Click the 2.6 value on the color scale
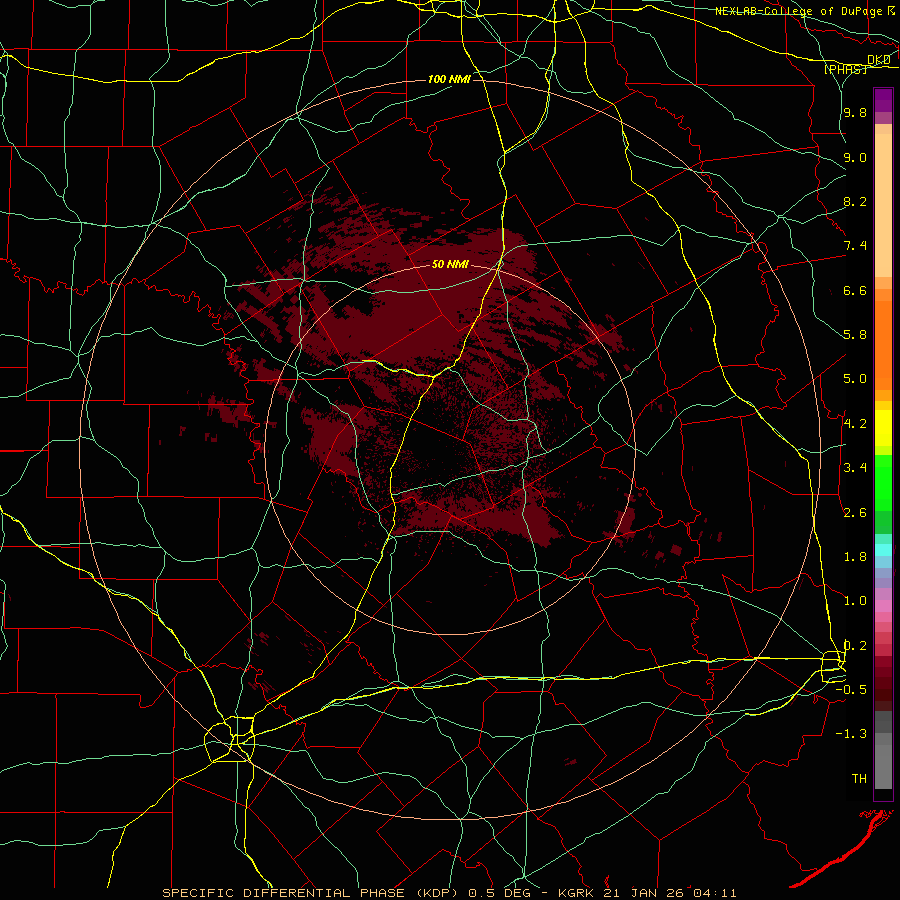The height and width of the screenshot is (900, 900). pos(855,512)
